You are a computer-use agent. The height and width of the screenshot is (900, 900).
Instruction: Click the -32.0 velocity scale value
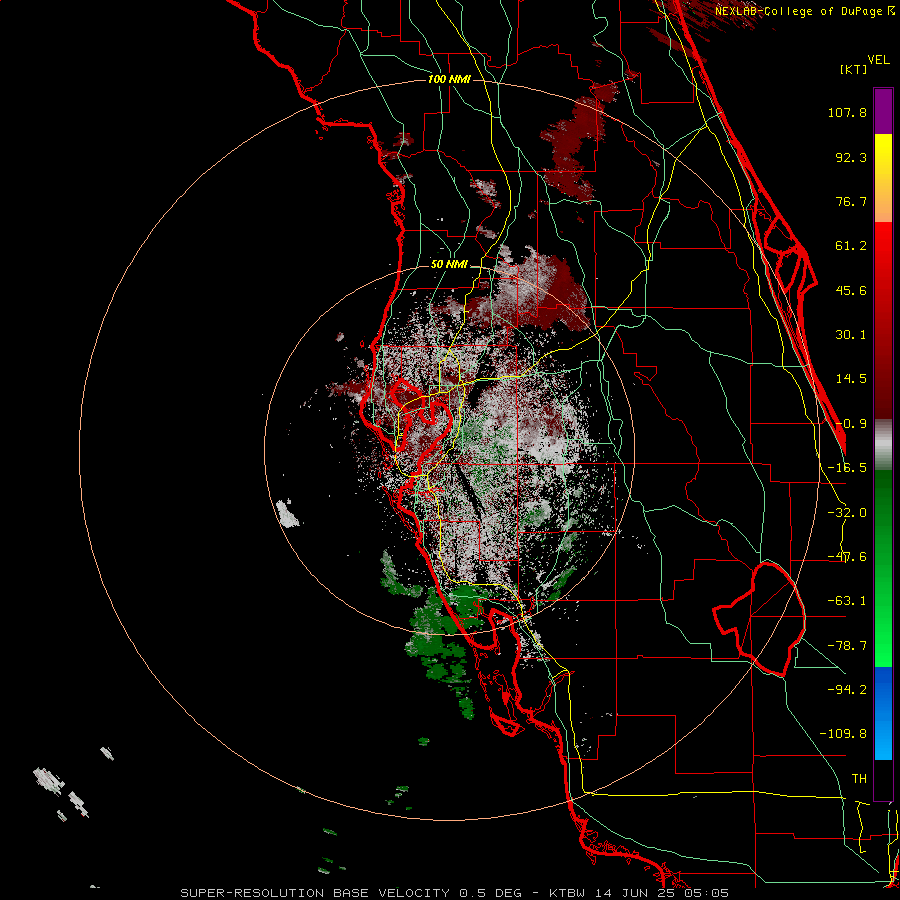[x=847, y=513]
